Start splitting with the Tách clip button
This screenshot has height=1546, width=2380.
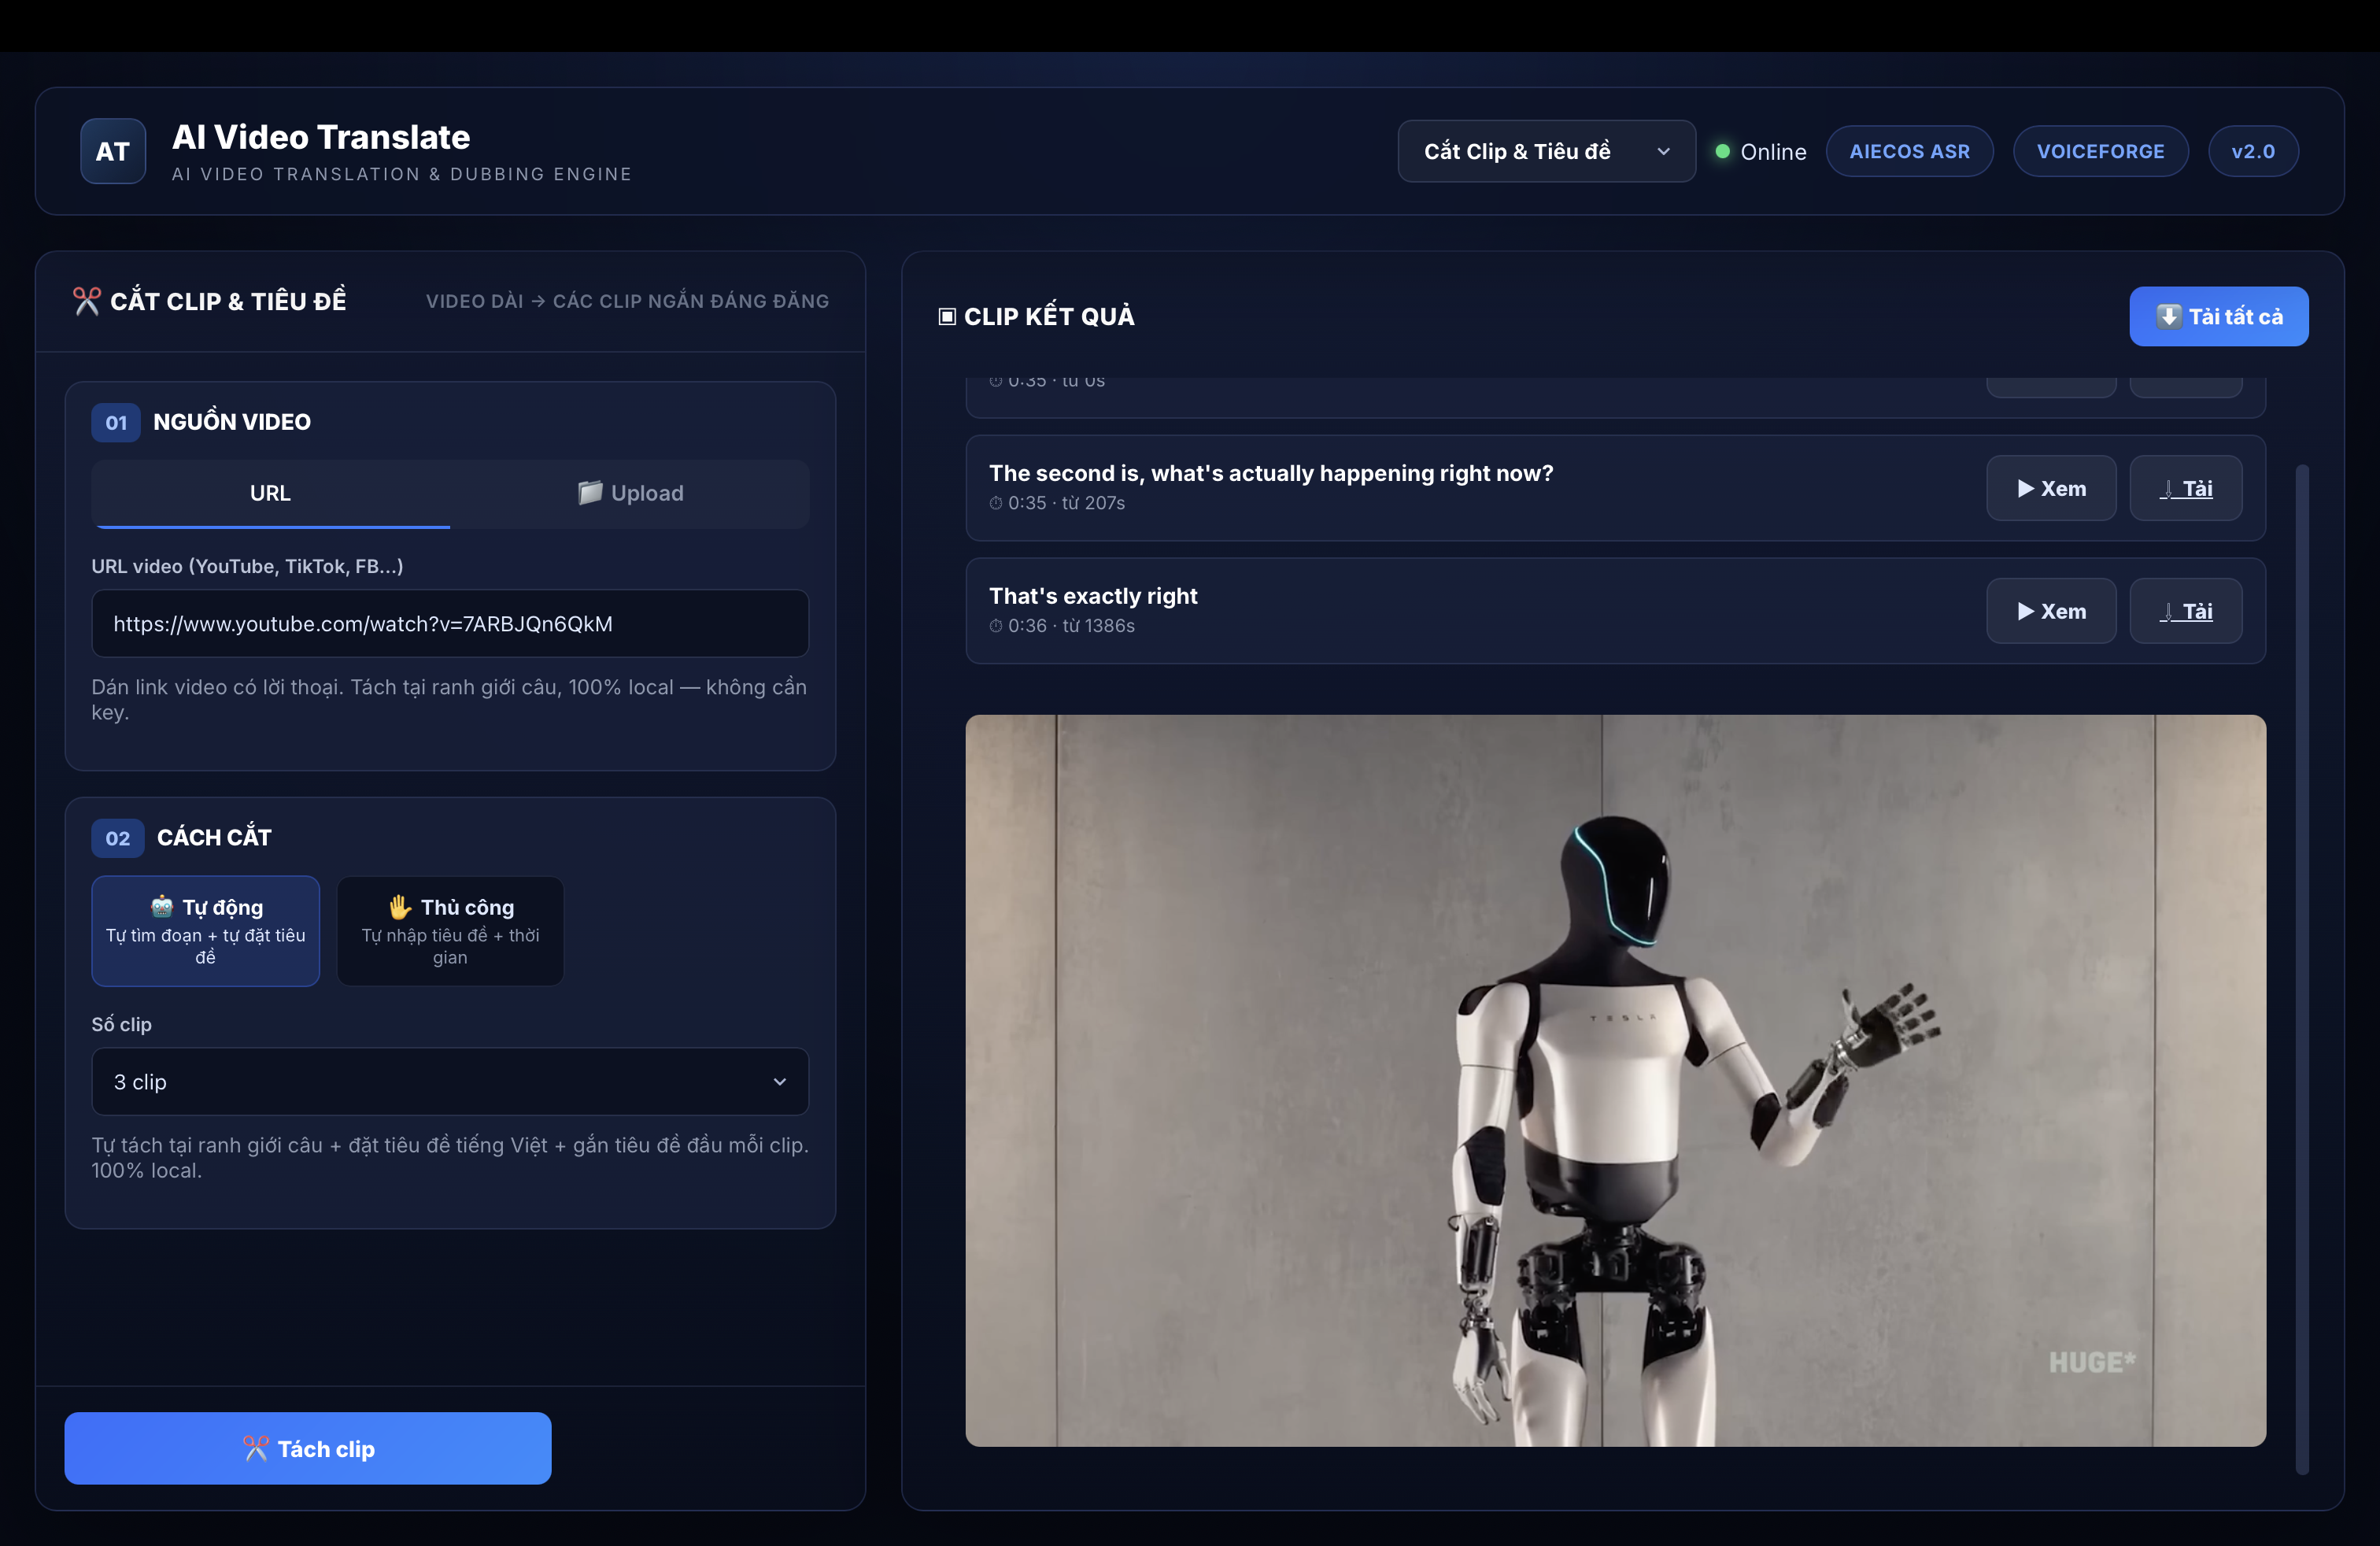[x=308, y=1448]
